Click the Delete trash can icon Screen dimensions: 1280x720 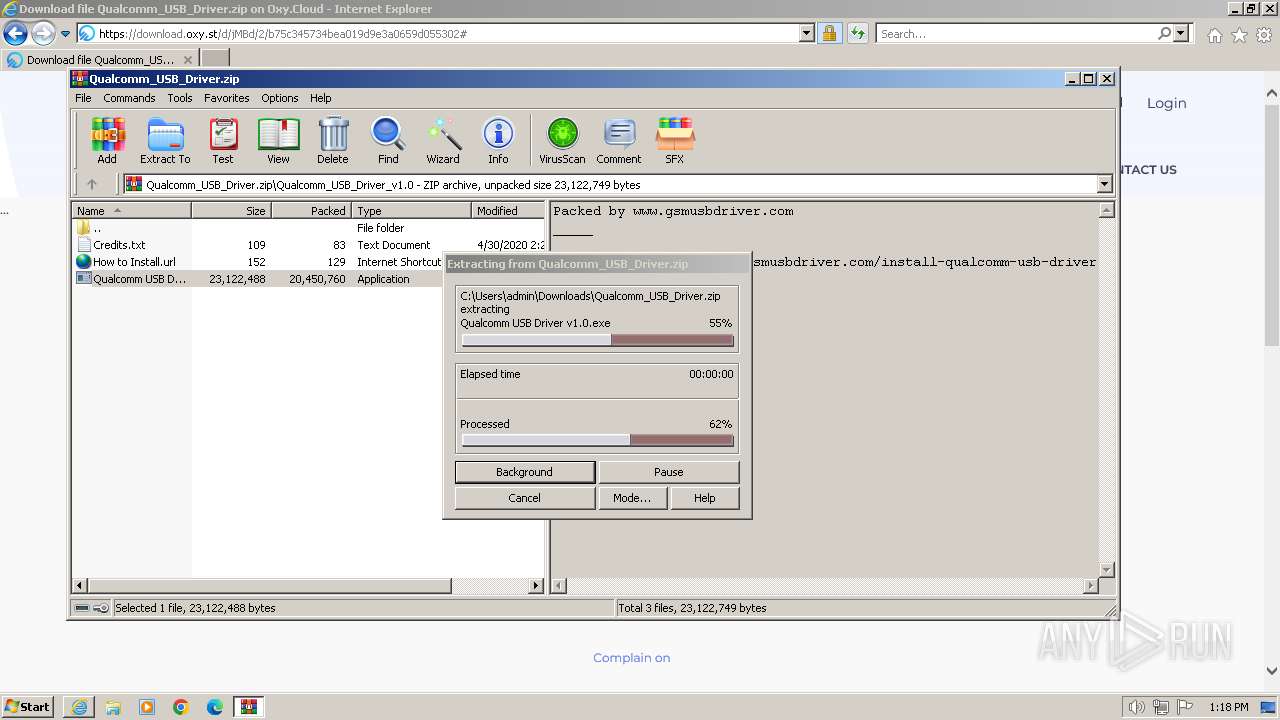click(x=333, y=140)
